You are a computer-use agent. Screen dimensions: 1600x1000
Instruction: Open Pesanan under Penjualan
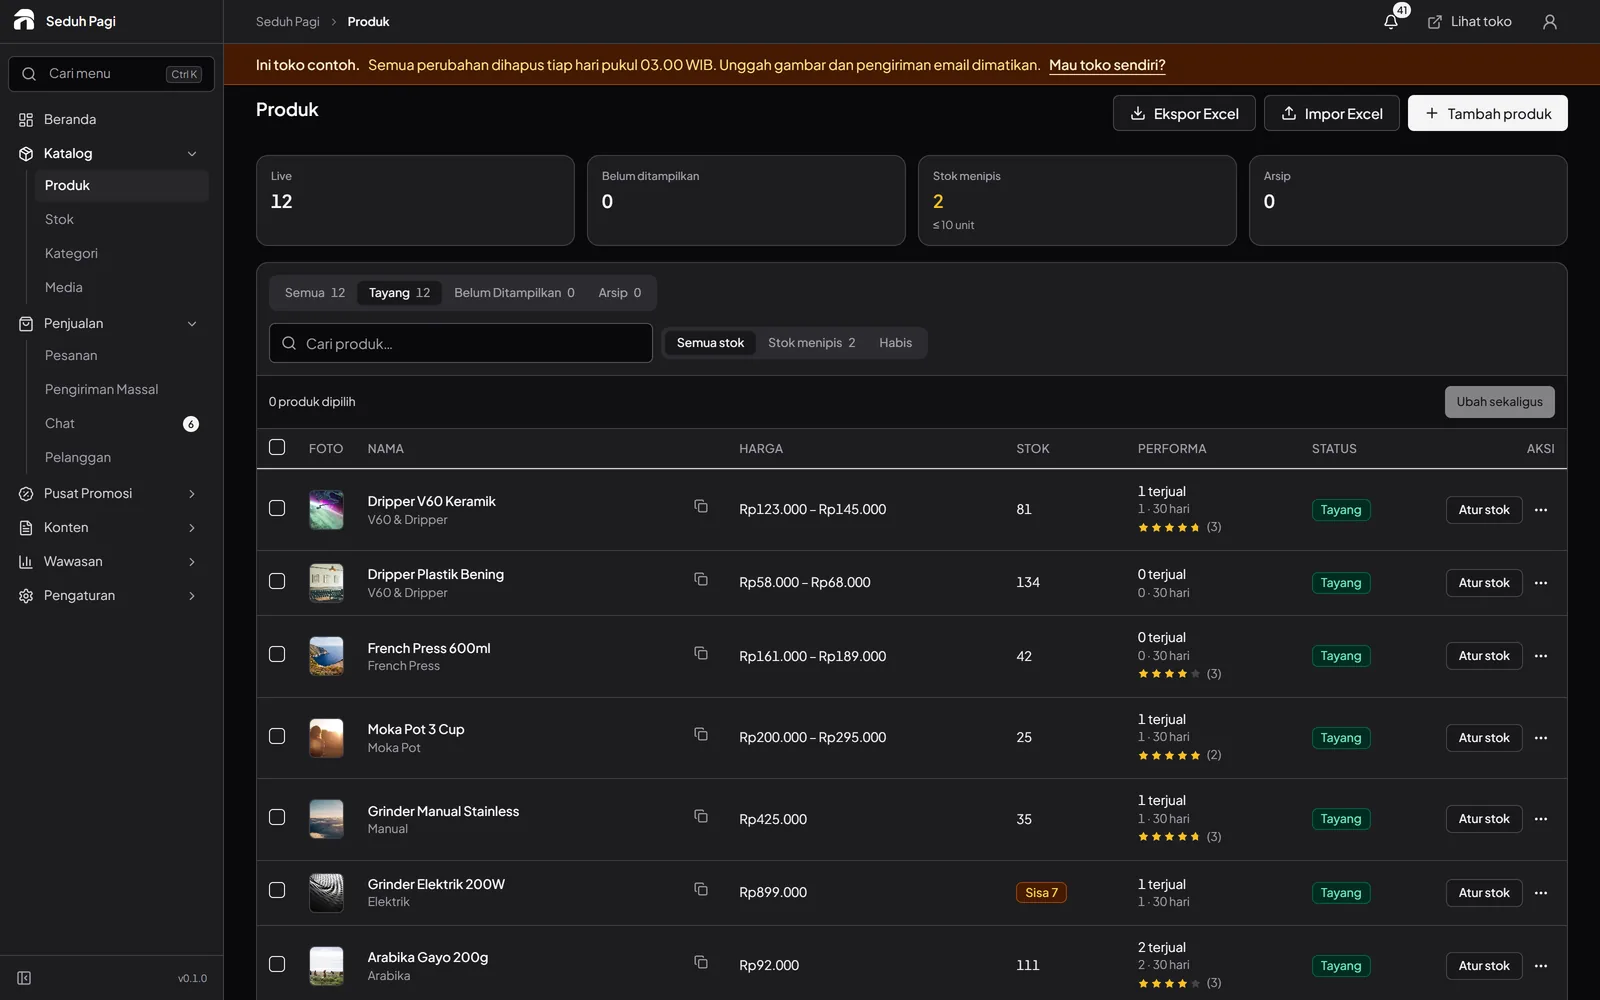(x=120, y=355)
